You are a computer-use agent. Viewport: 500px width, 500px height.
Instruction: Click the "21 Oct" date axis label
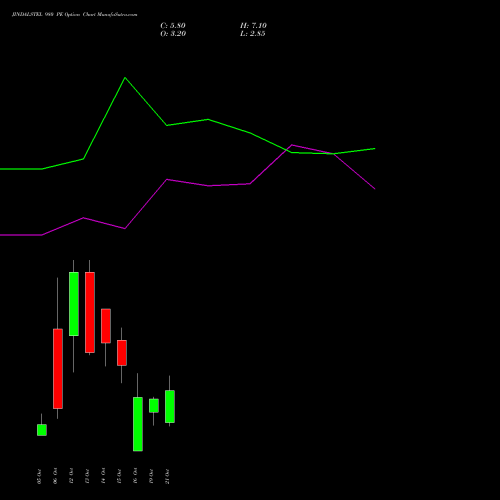click(167, 476)
